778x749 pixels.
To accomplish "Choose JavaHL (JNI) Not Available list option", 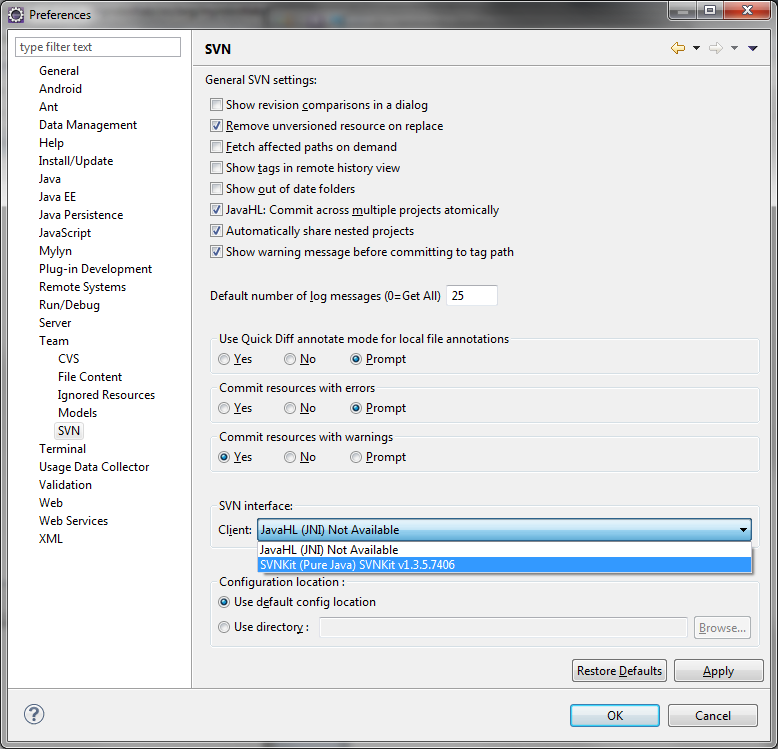I will 504,550.
